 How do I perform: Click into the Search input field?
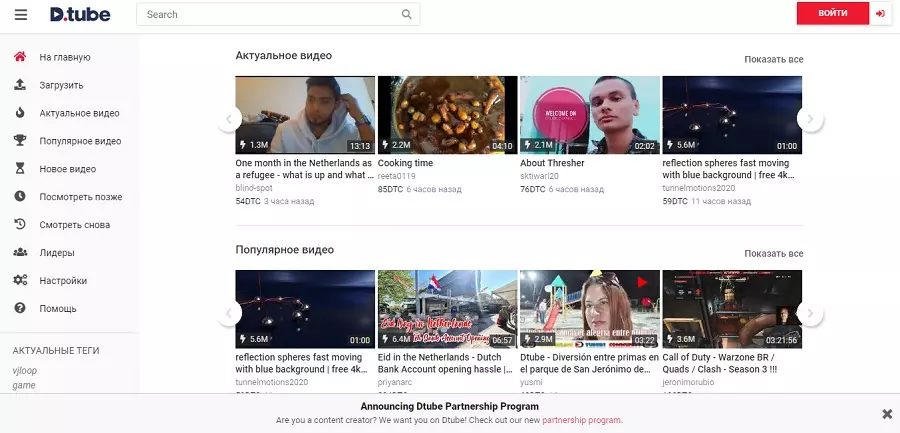(270, 14)
